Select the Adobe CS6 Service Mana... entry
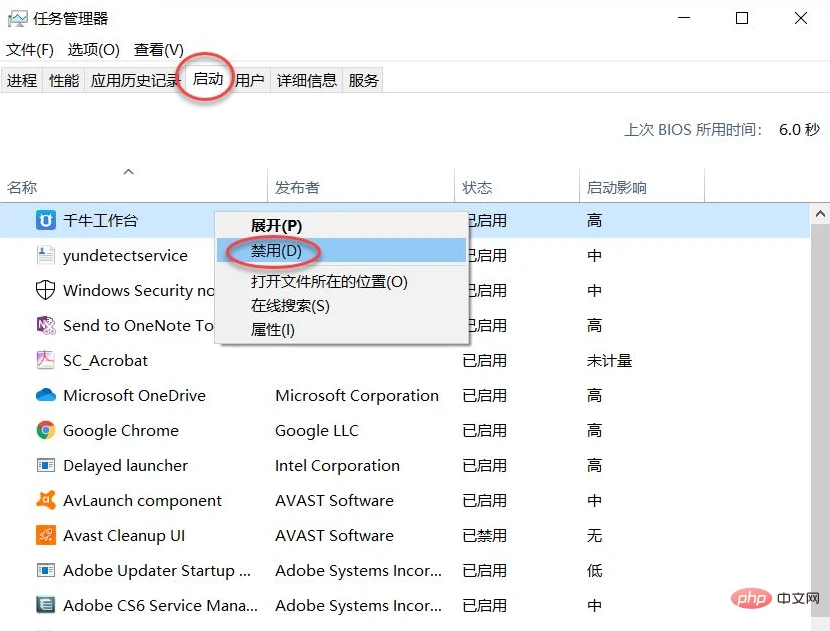Image resolution: width=830 pixels, height=631 pixels. point(160,605)
